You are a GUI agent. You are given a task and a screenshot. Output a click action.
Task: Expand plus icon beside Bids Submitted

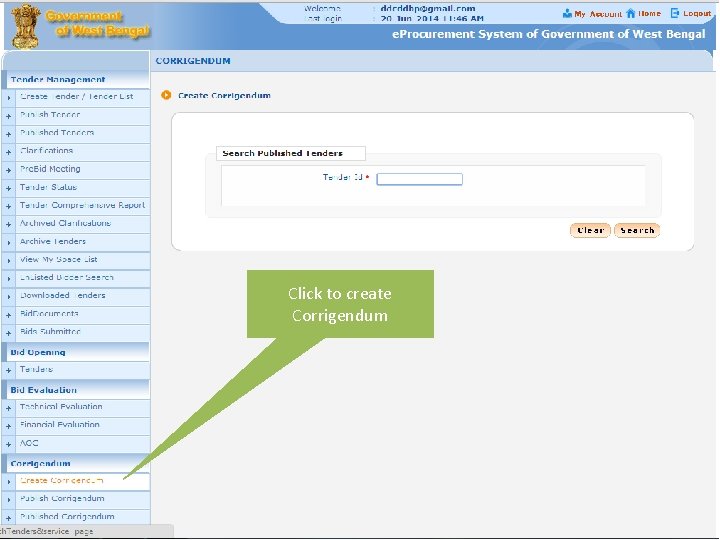[8, 333]
